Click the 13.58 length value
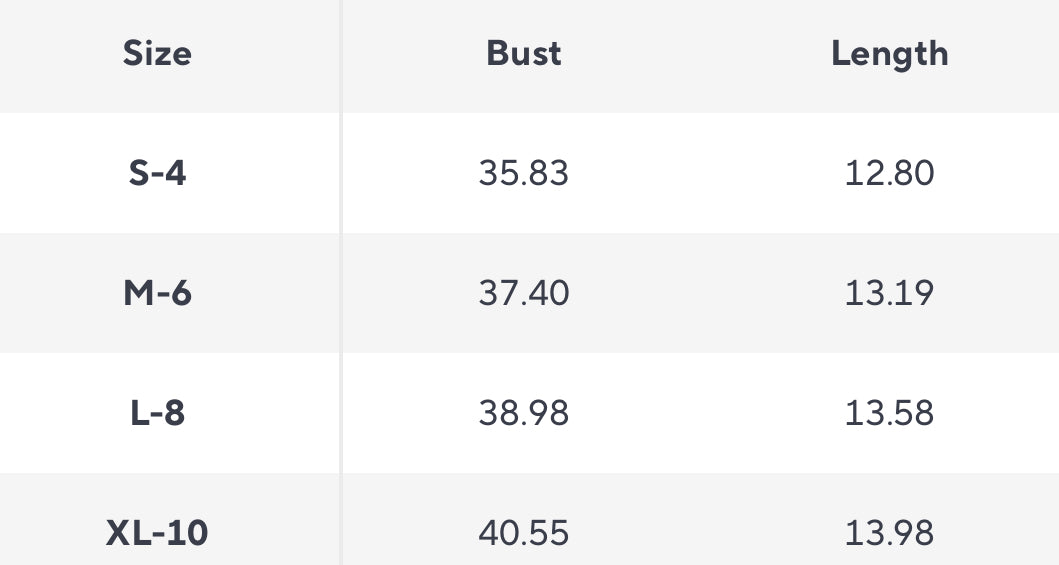The height and width of the screenshot is (565, 1059). coord(889,413)
